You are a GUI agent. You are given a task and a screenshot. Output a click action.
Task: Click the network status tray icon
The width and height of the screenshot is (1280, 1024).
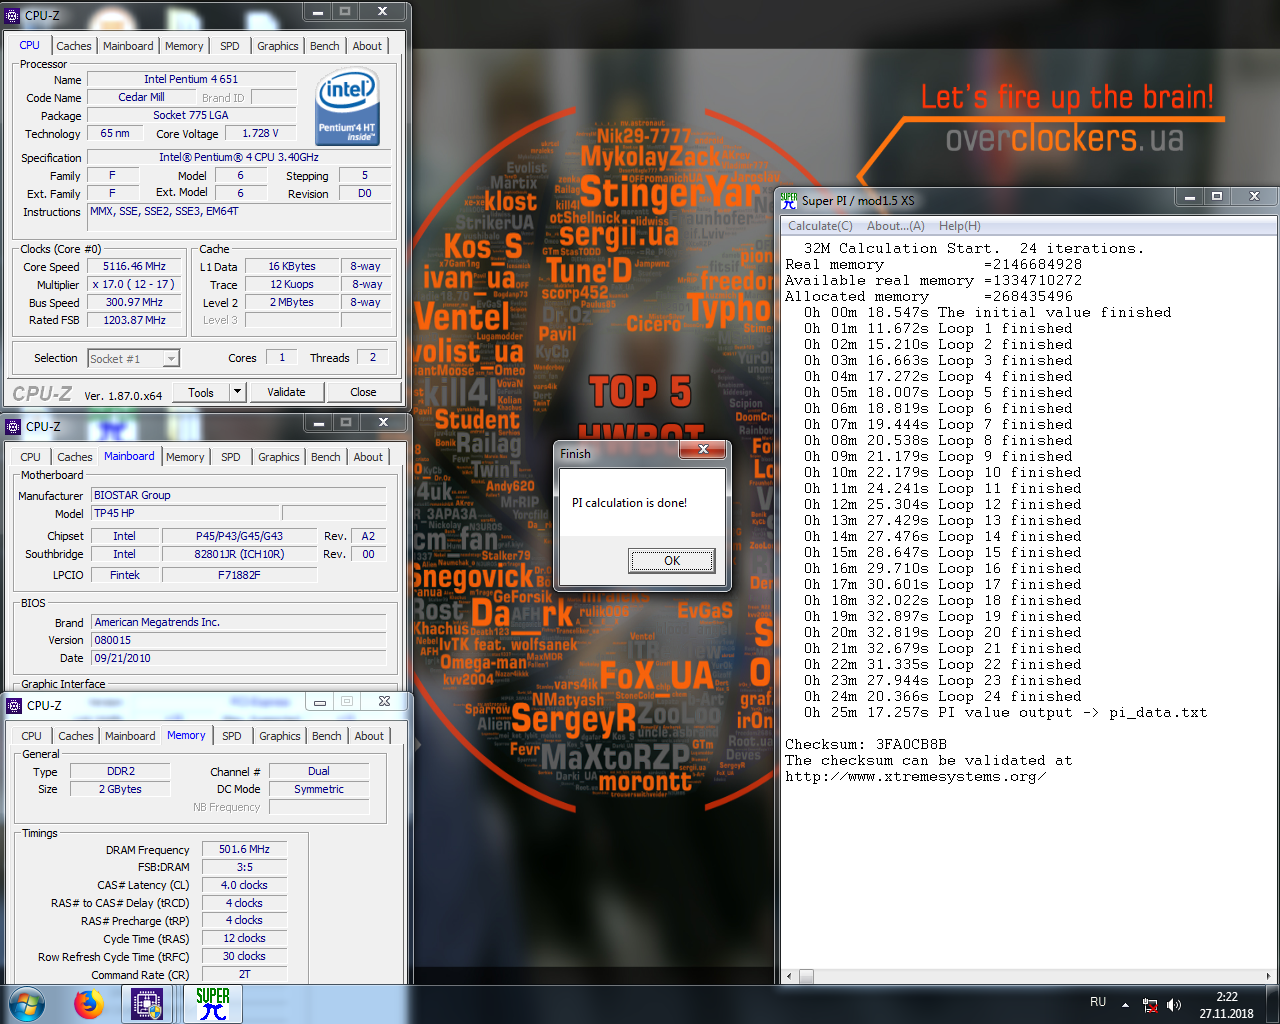click(x=1150, y=1005)
